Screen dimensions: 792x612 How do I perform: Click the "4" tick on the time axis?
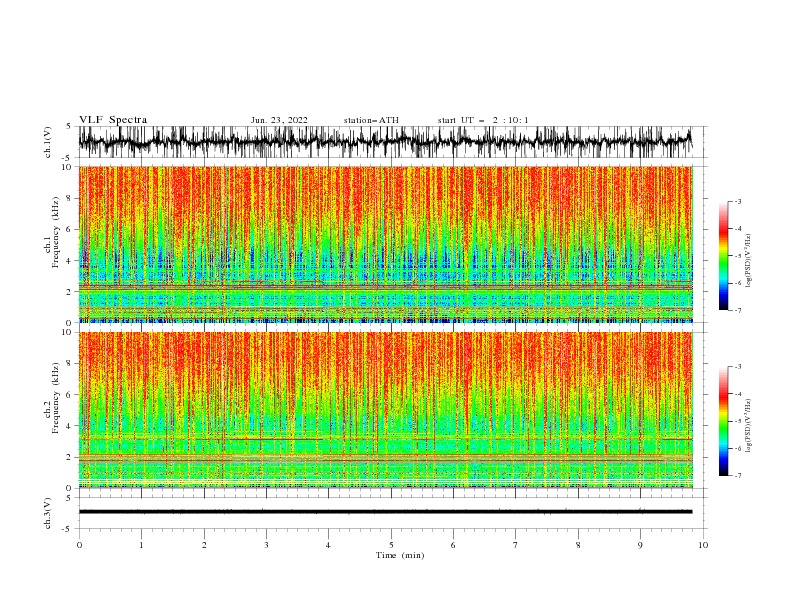[x=328, y=545]
